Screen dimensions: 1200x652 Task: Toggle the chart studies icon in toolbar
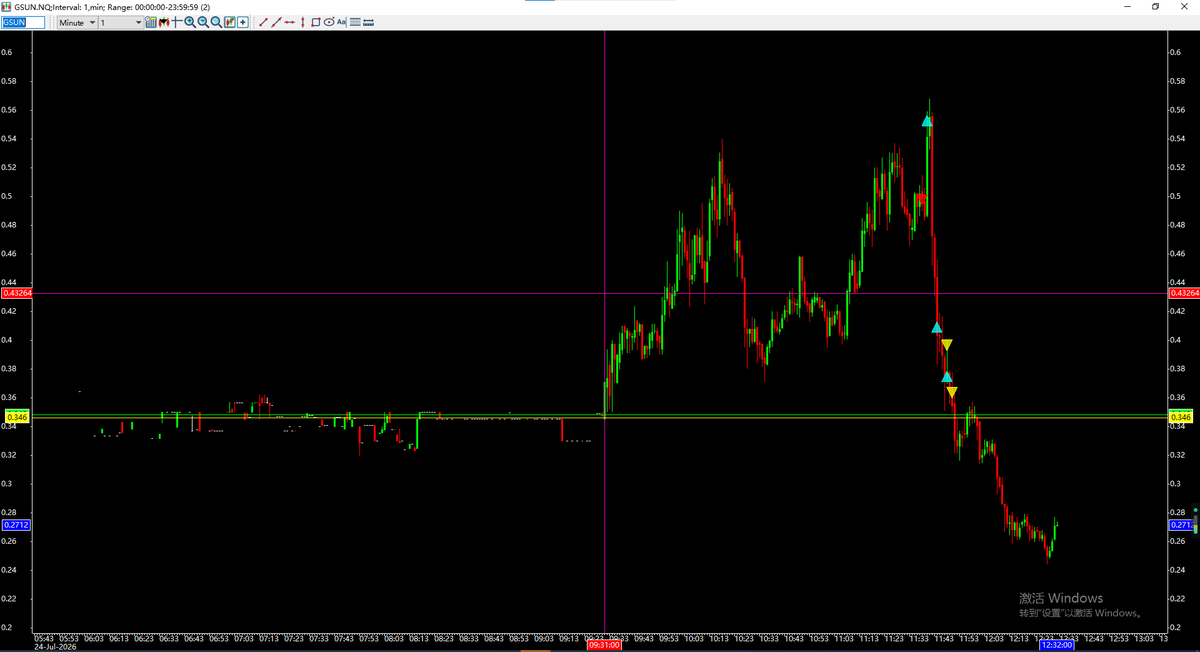(229, 22)
